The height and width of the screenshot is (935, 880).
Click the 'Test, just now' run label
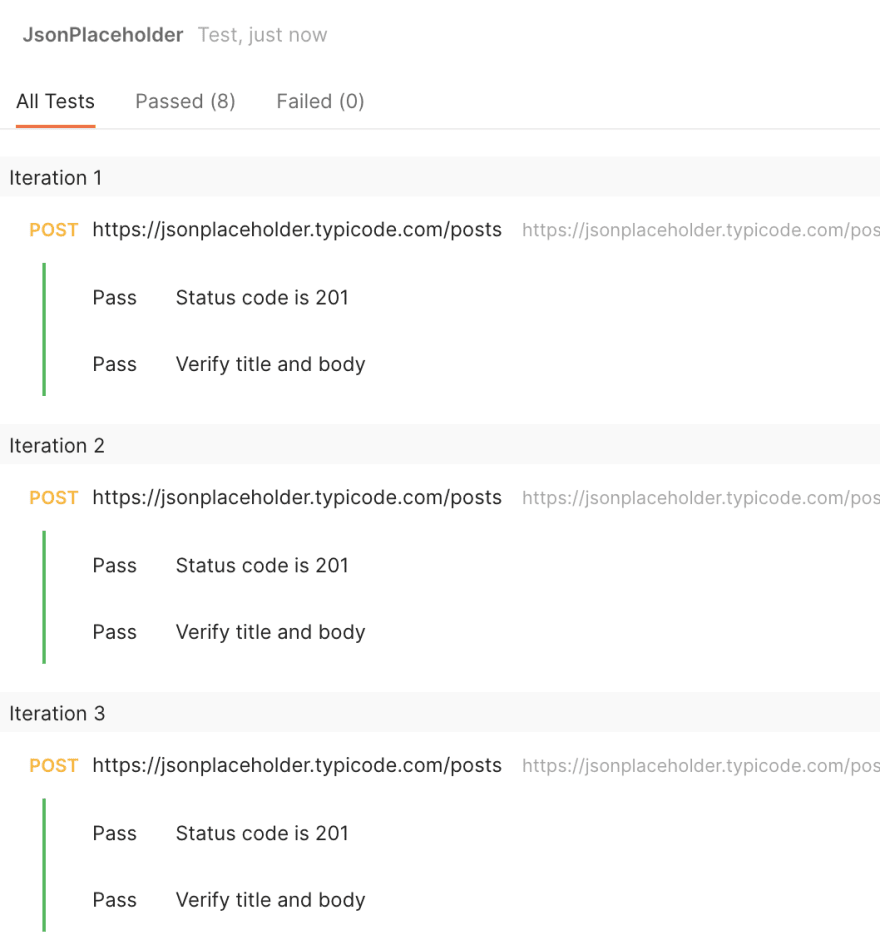click(262, 35)
